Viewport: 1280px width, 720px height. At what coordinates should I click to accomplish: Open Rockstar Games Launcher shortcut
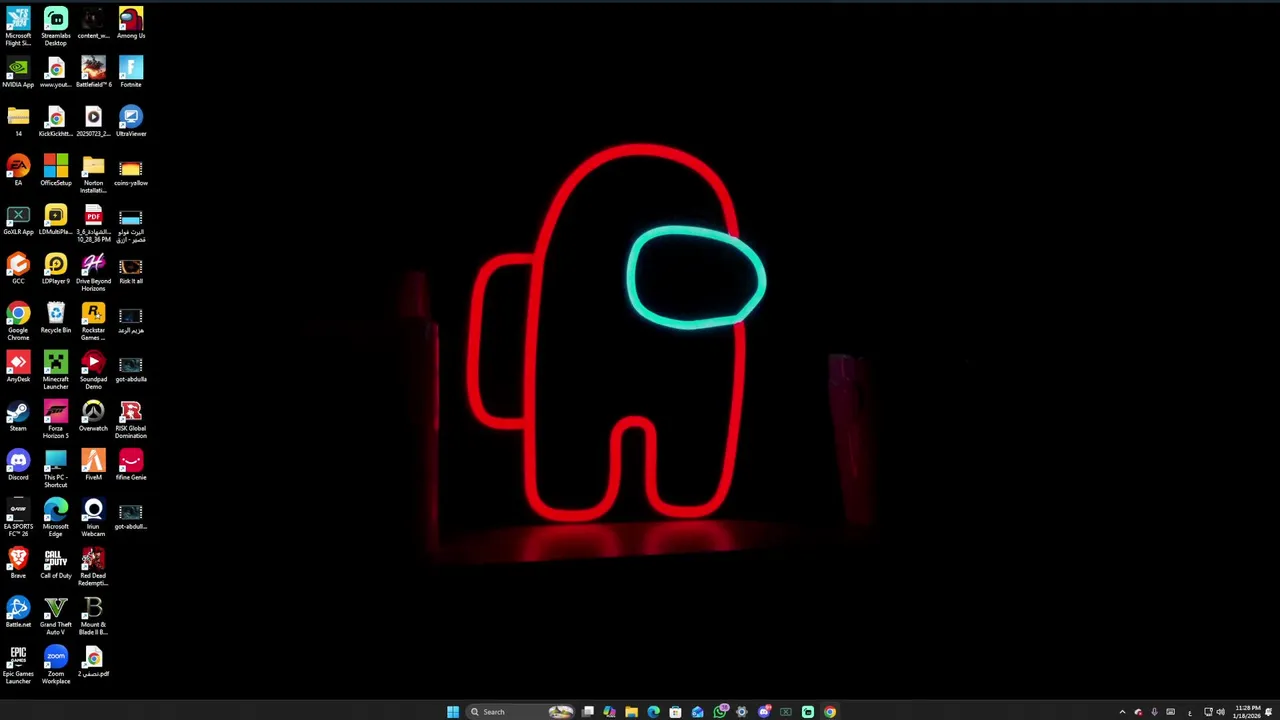click(x=93, y=321)
